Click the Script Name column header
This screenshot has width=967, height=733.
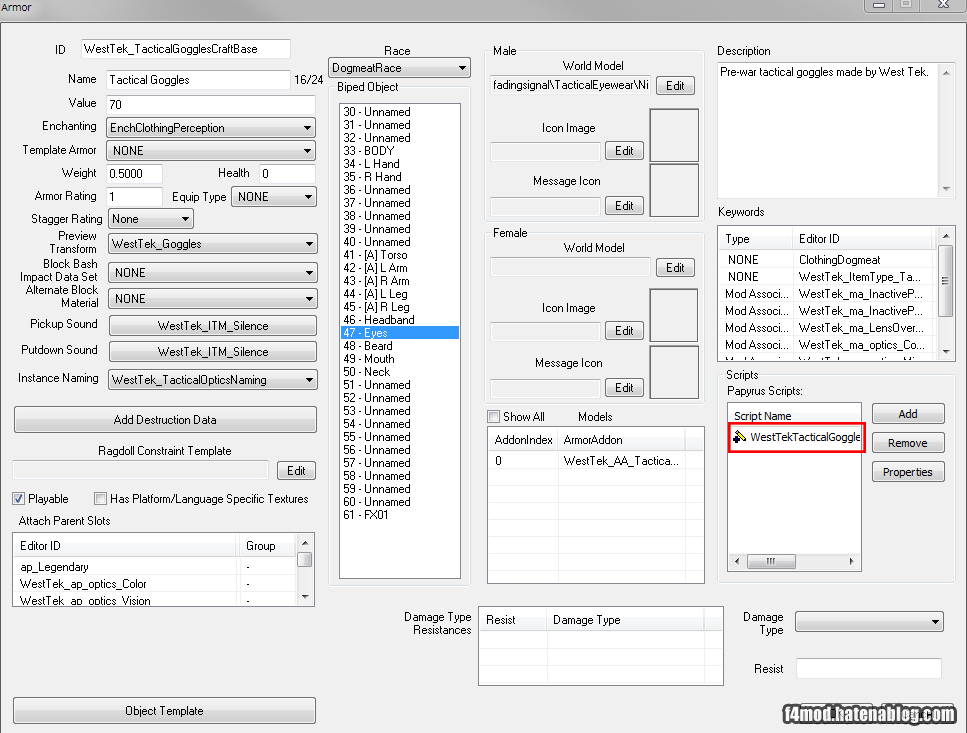coord(794,416)
